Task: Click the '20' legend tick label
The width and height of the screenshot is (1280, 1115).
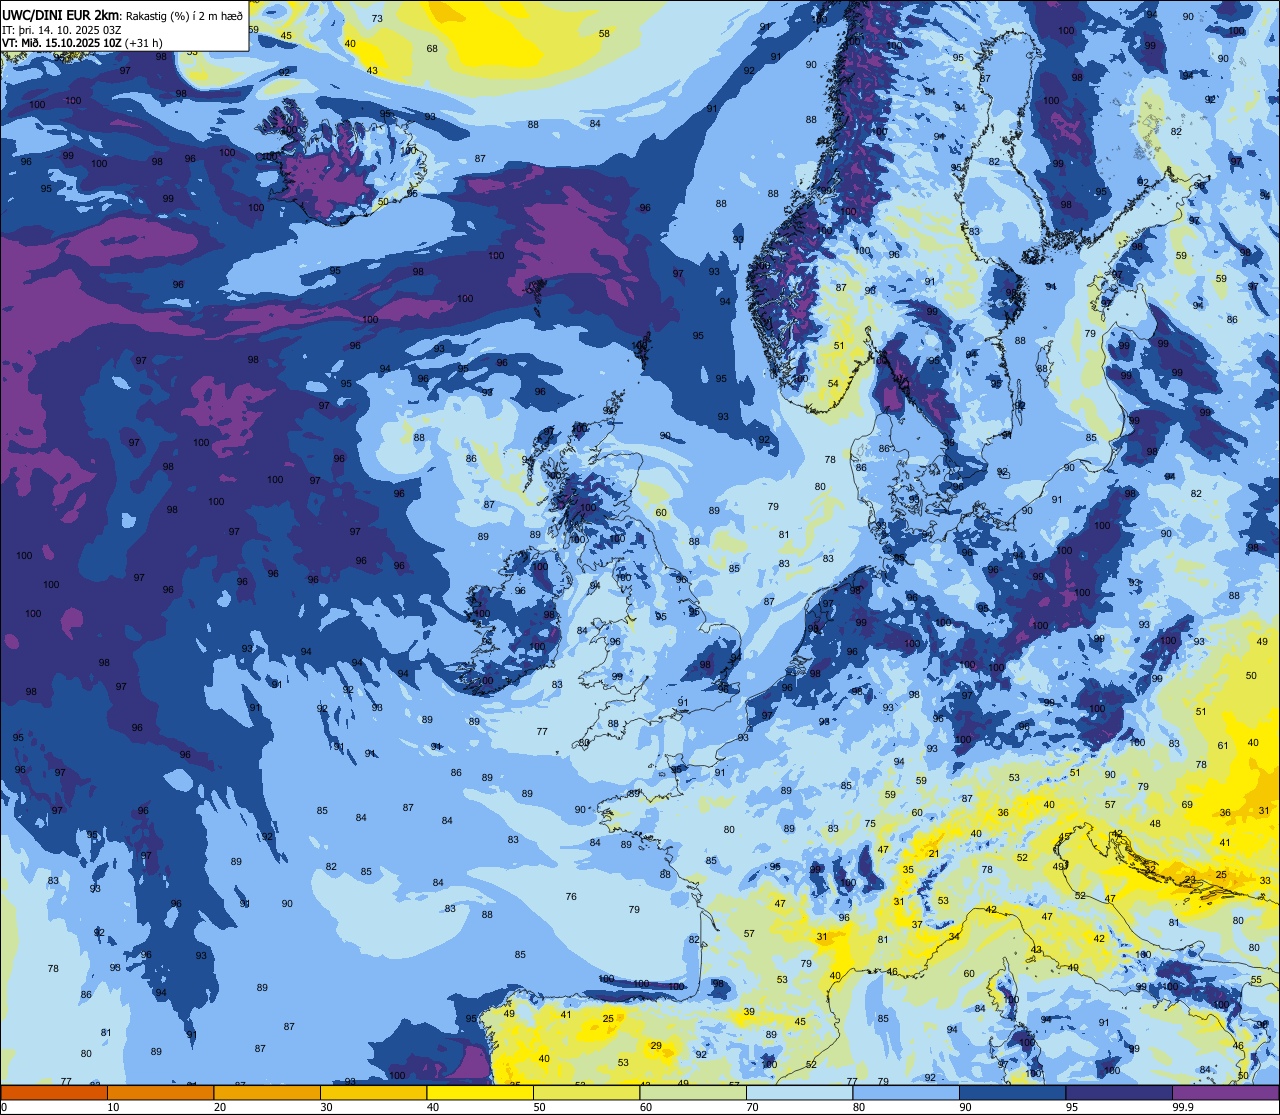Action: click(x=220, y=1107)
